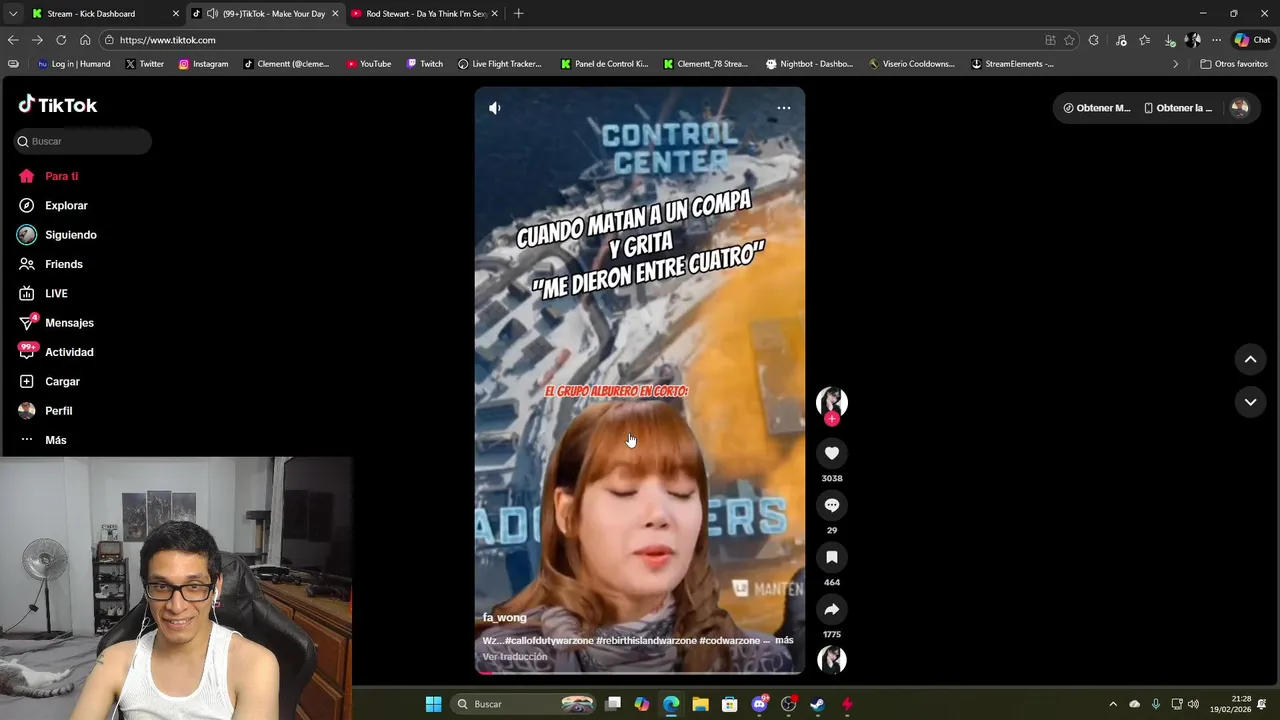Go to the previous video with up chevron
Image resolution: width=1280 pixels, height=720 pixels.
(x=1250, y=359)
